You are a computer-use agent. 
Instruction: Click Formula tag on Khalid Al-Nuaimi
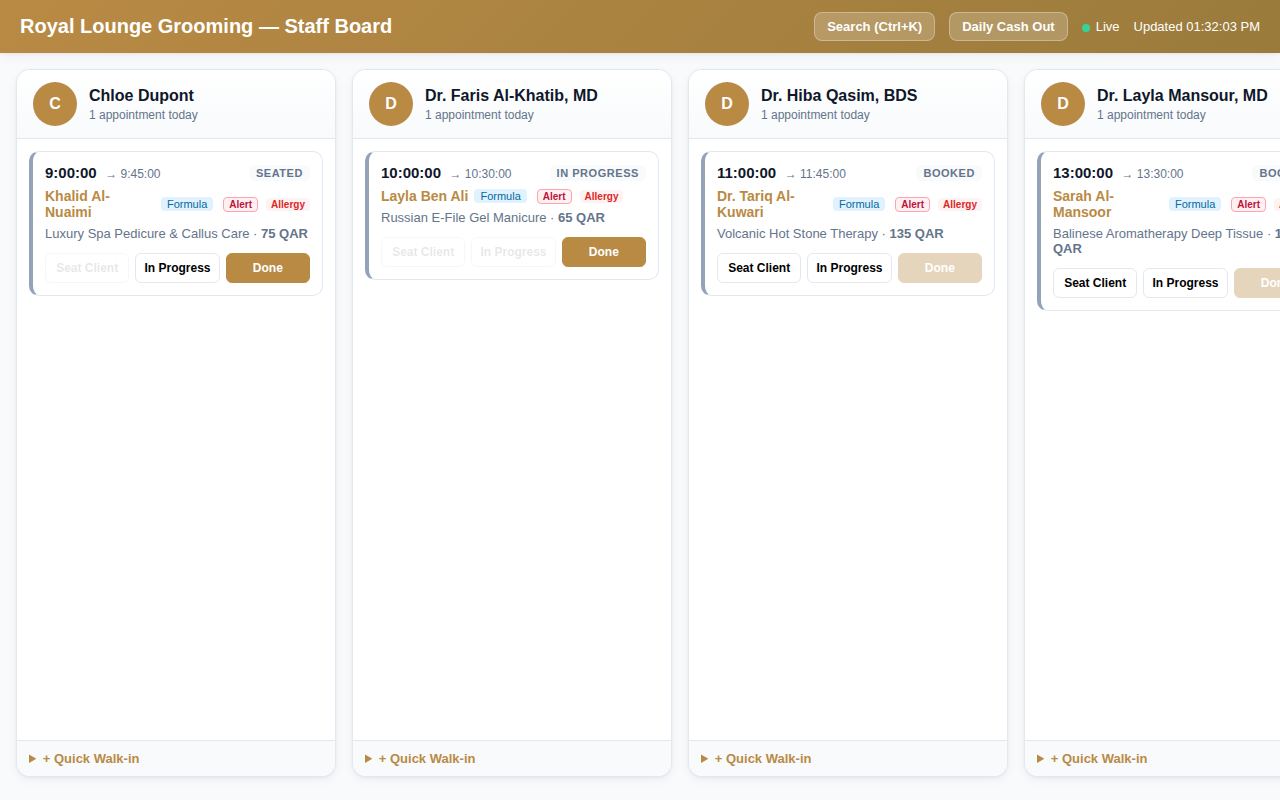tap(187, 204)
